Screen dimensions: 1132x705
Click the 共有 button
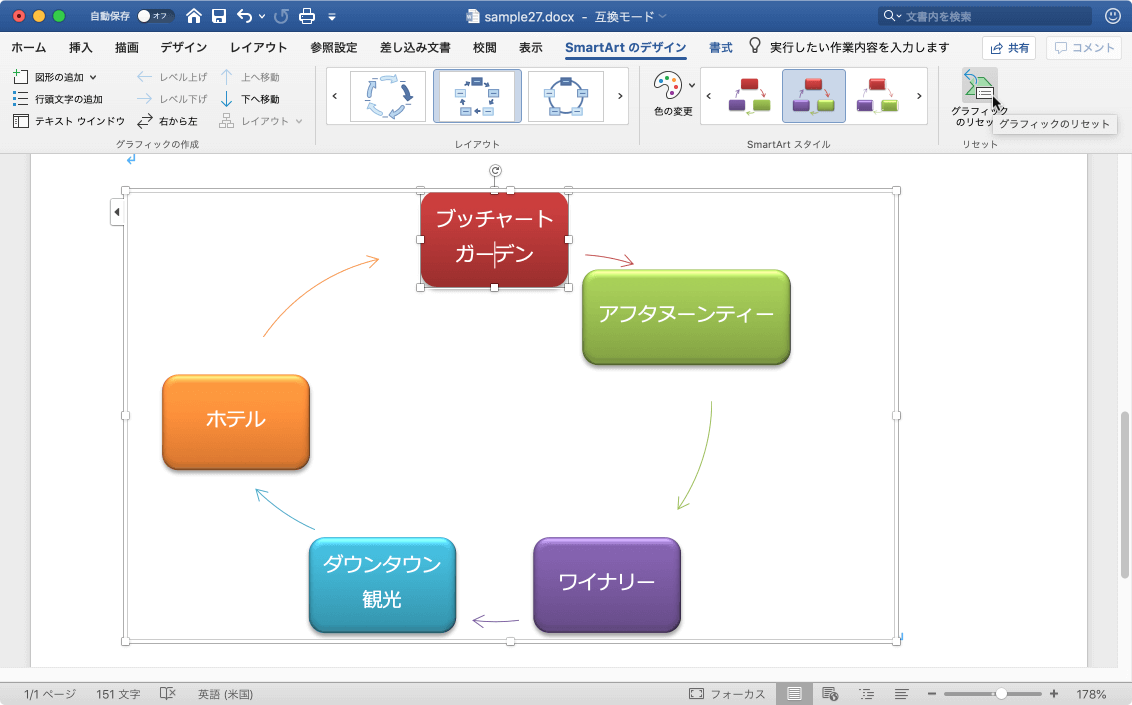point(1009,48)
